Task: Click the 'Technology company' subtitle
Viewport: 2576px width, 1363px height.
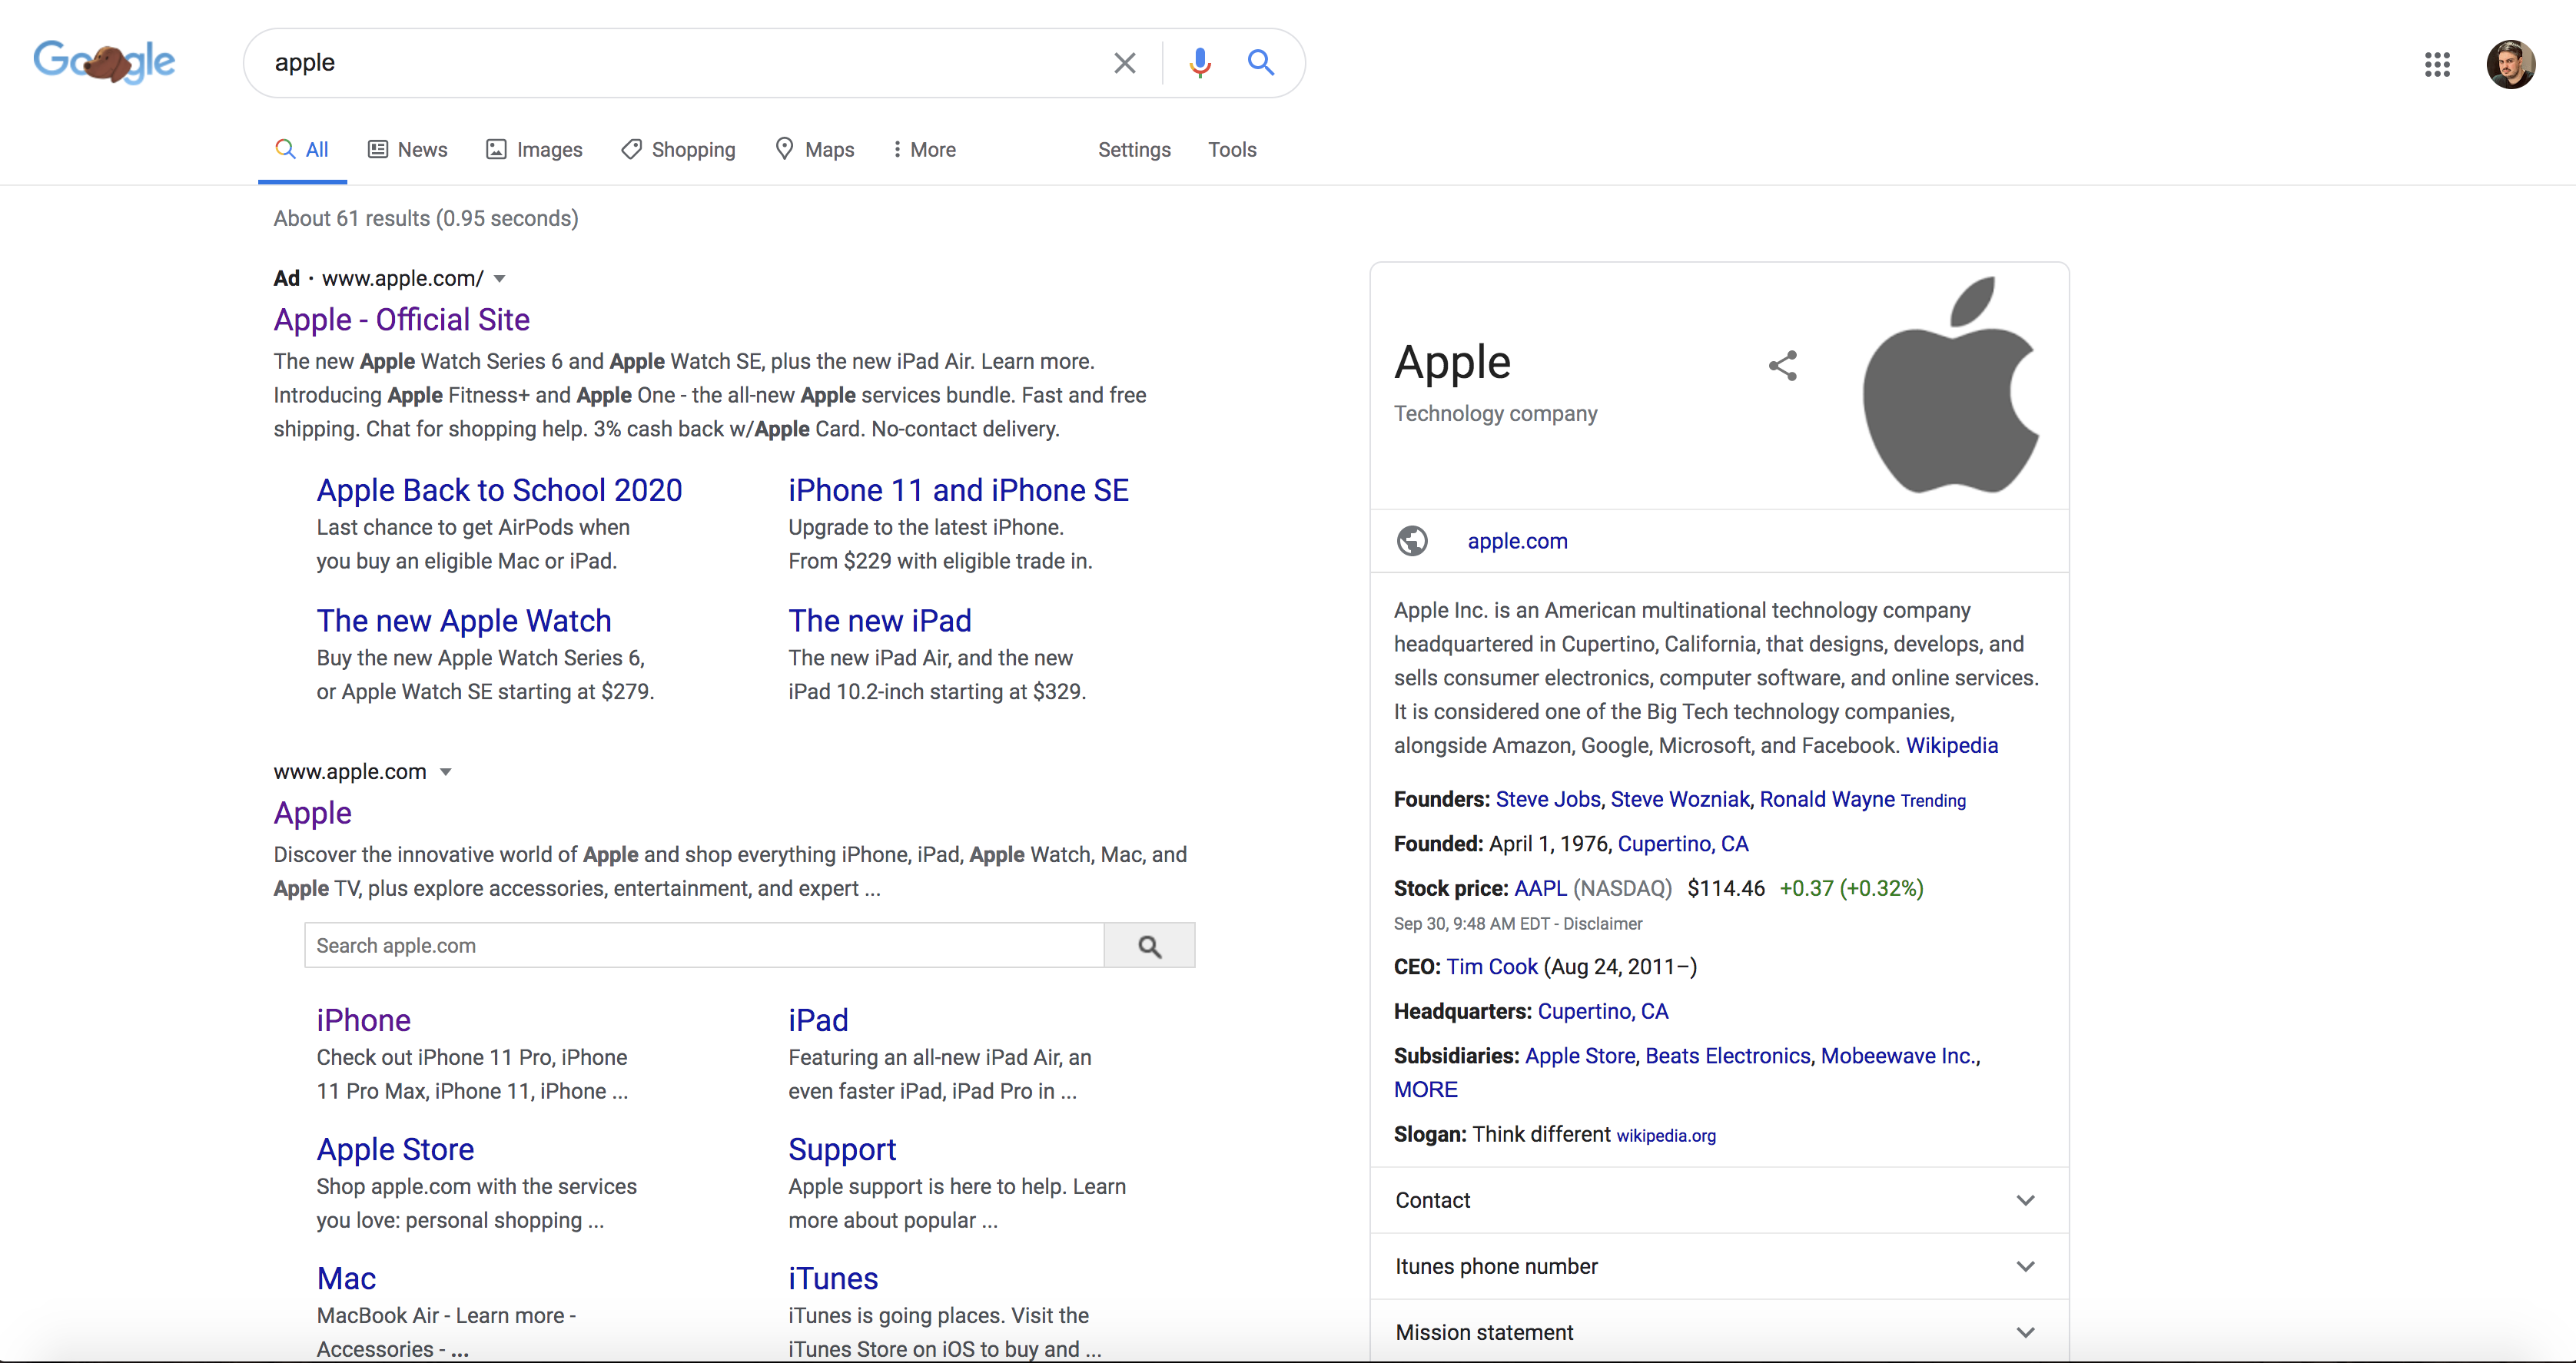Action: [x=1495, y=414]
